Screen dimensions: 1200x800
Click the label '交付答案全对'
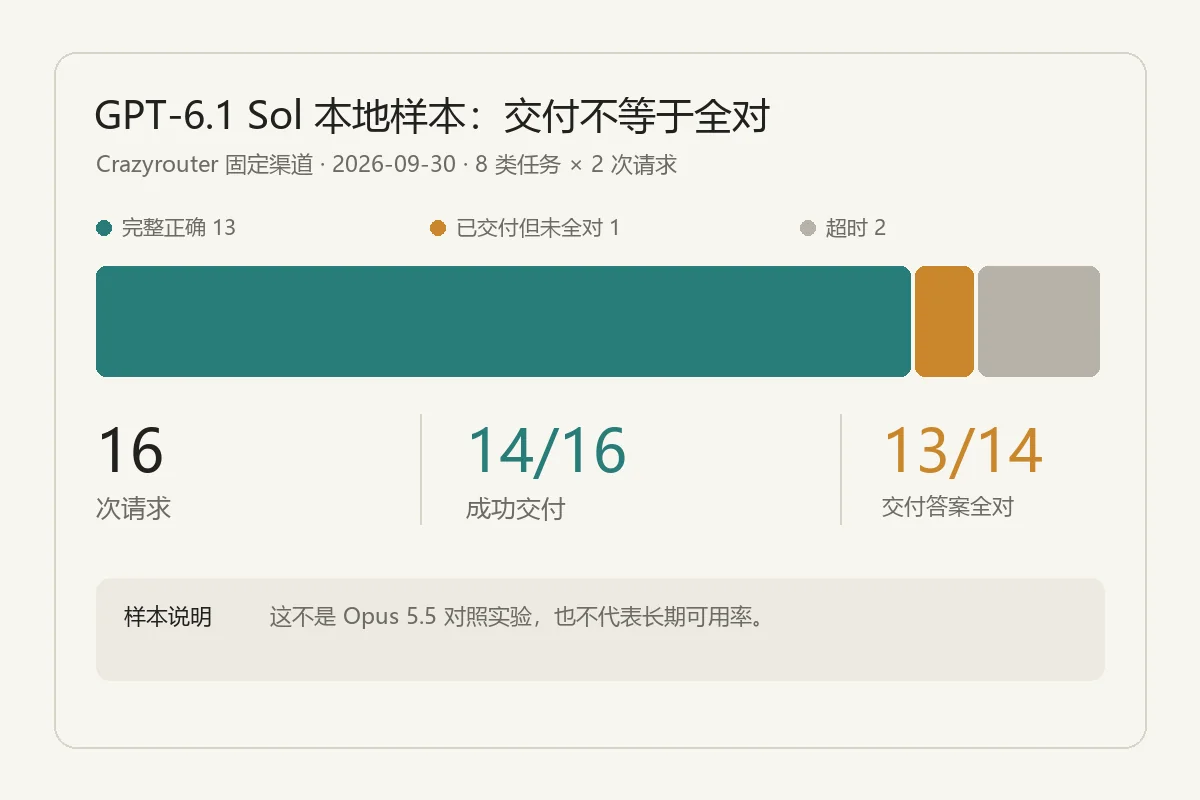[x=947, y=507]
